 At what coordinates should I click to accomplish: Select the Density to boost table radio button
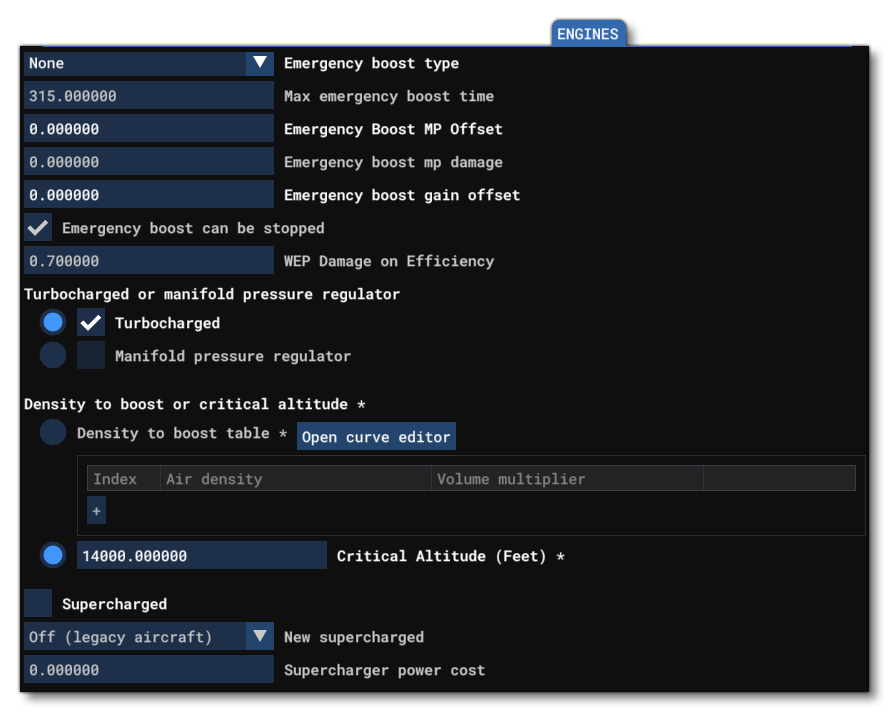click(51, 434)
